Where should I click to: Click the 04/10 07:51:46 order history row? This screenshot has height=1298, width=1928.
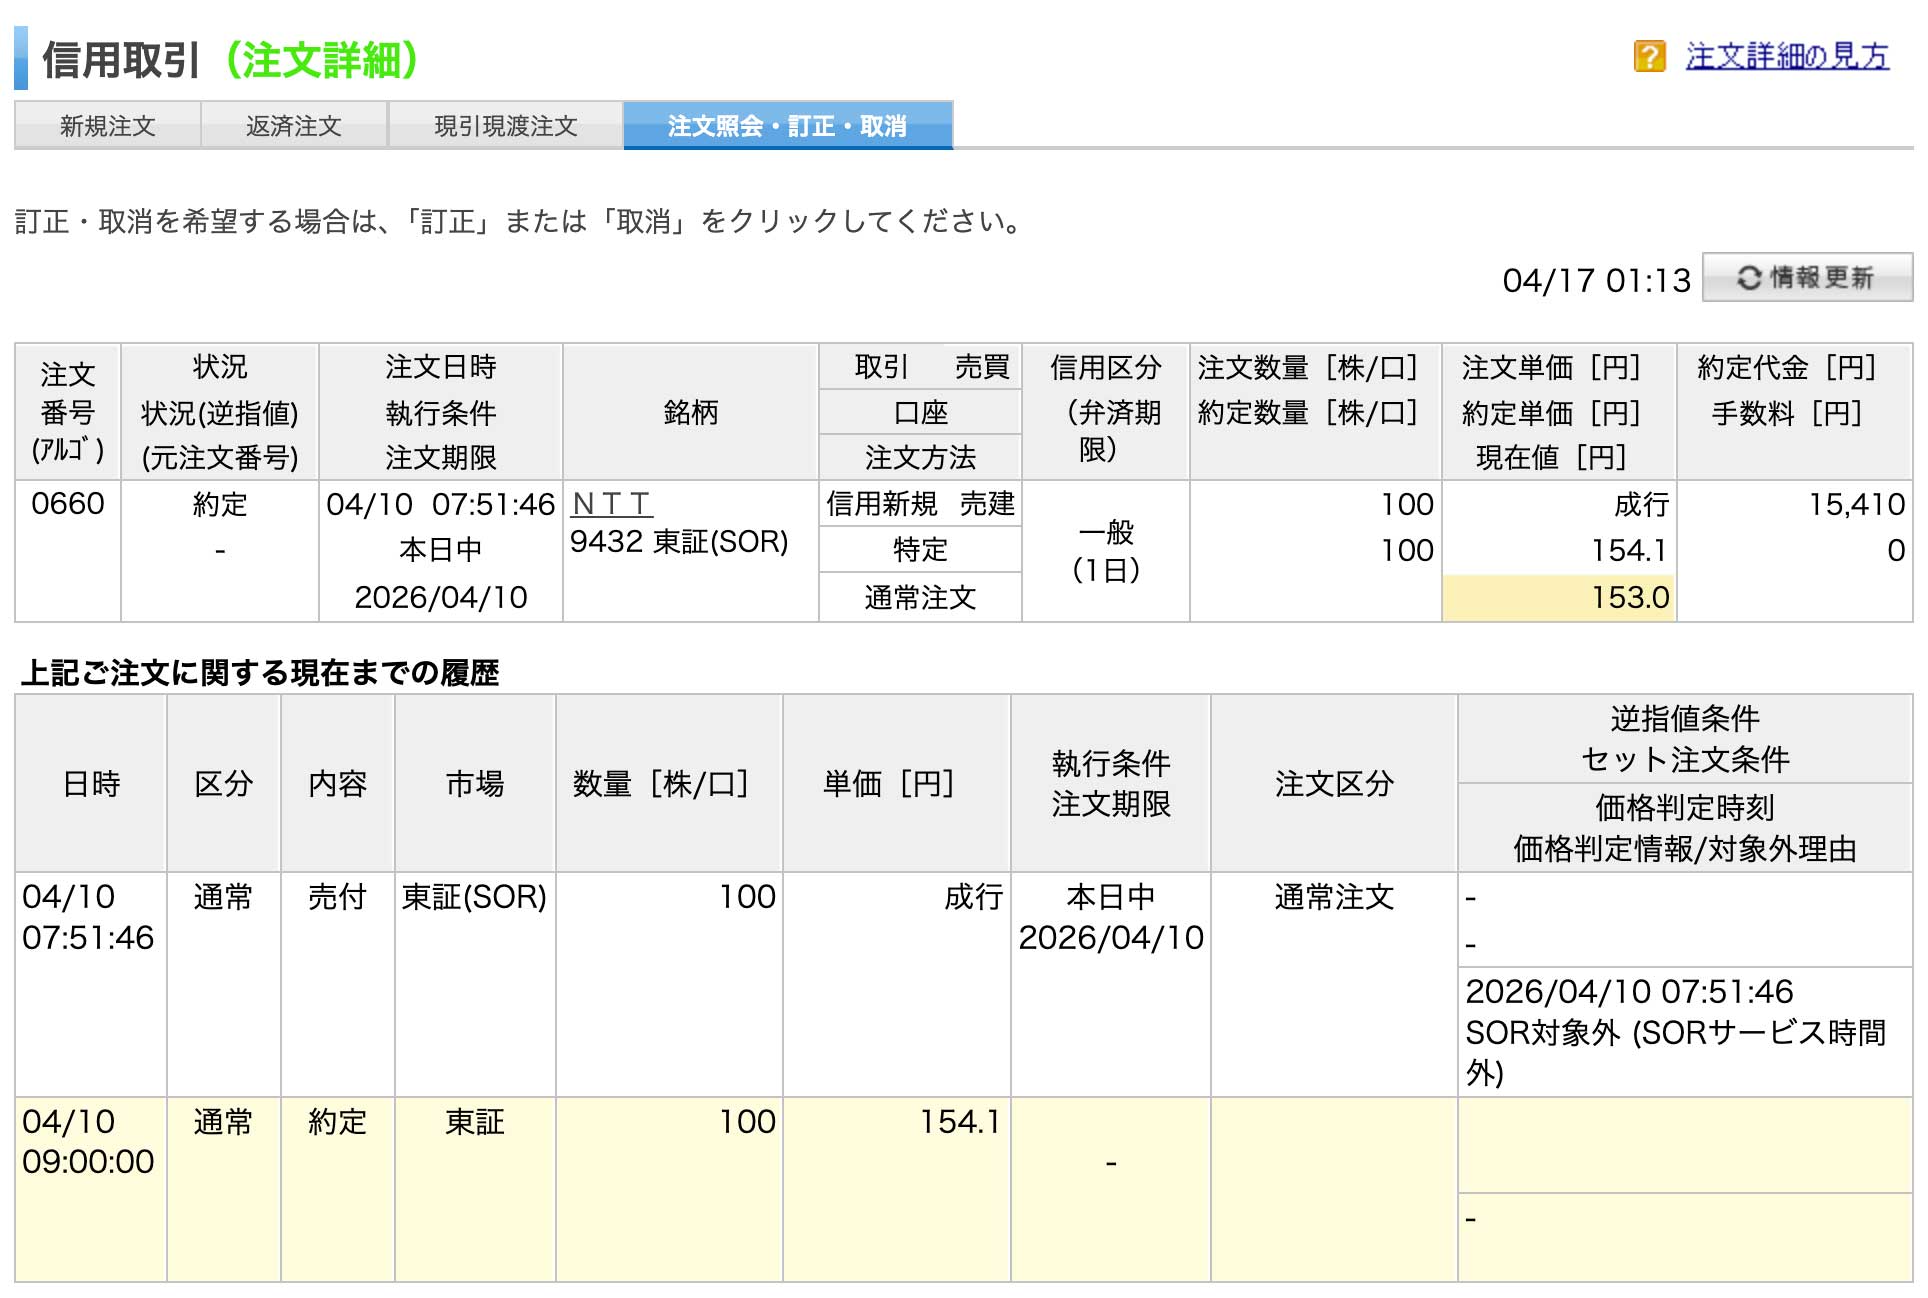[x=88, y=917]
